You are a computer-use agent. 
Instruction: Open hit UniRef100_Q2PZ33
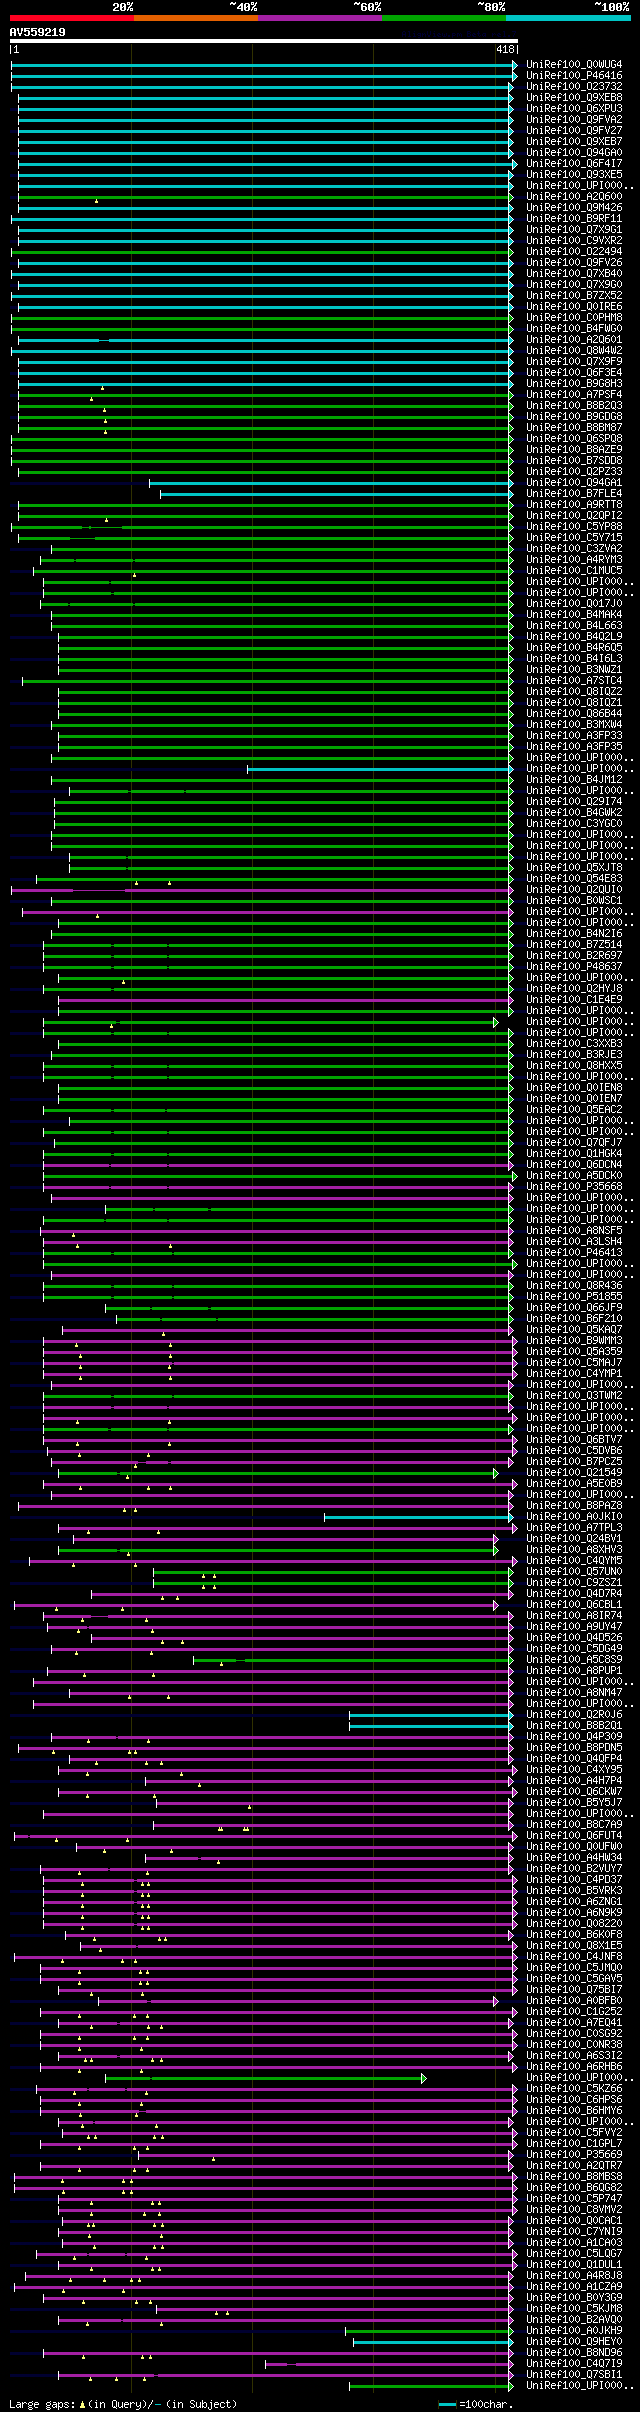point(574,472)
